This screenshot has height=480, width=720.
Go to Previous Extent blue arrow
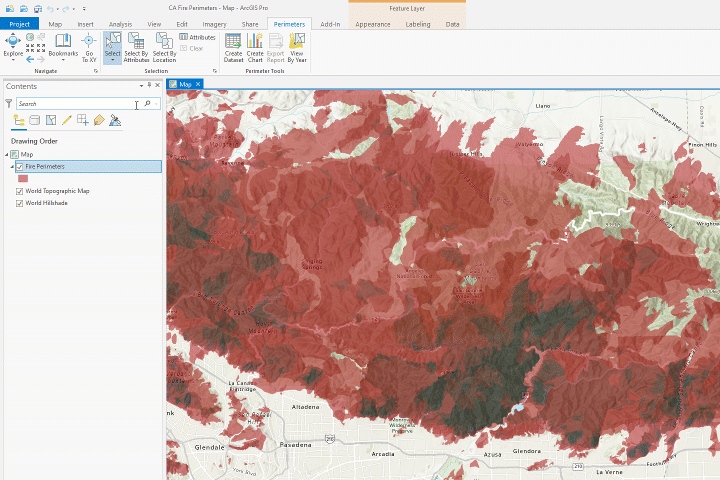tap(30, 59)
